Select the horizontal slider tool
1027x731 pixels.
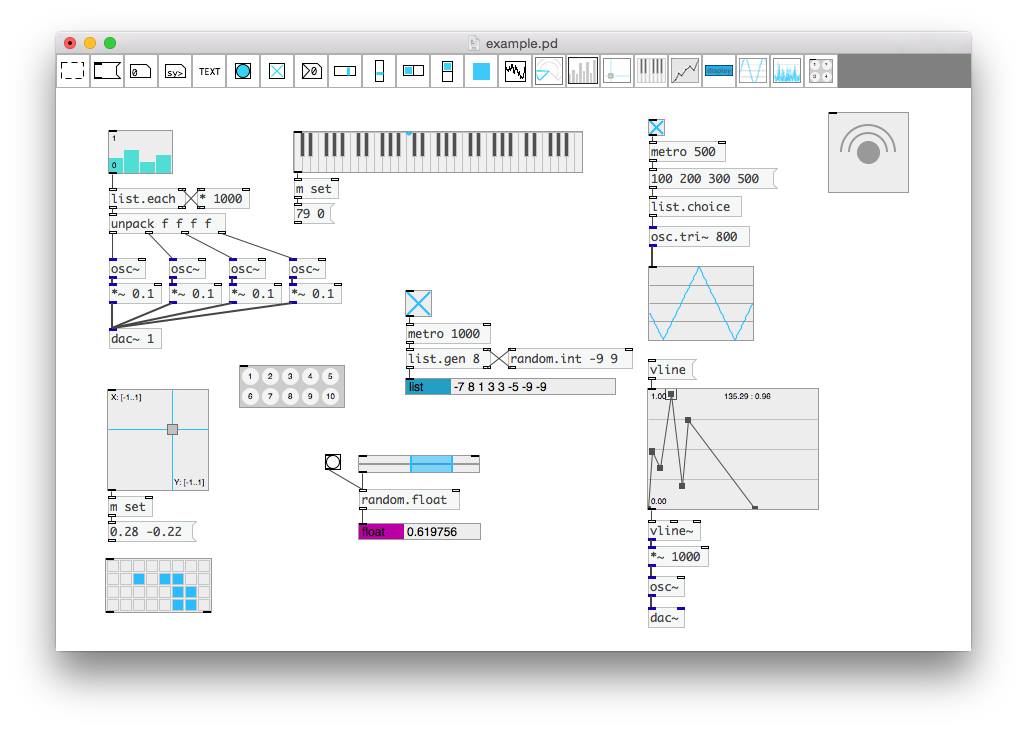pyautogui.click(x=345, y=71)
